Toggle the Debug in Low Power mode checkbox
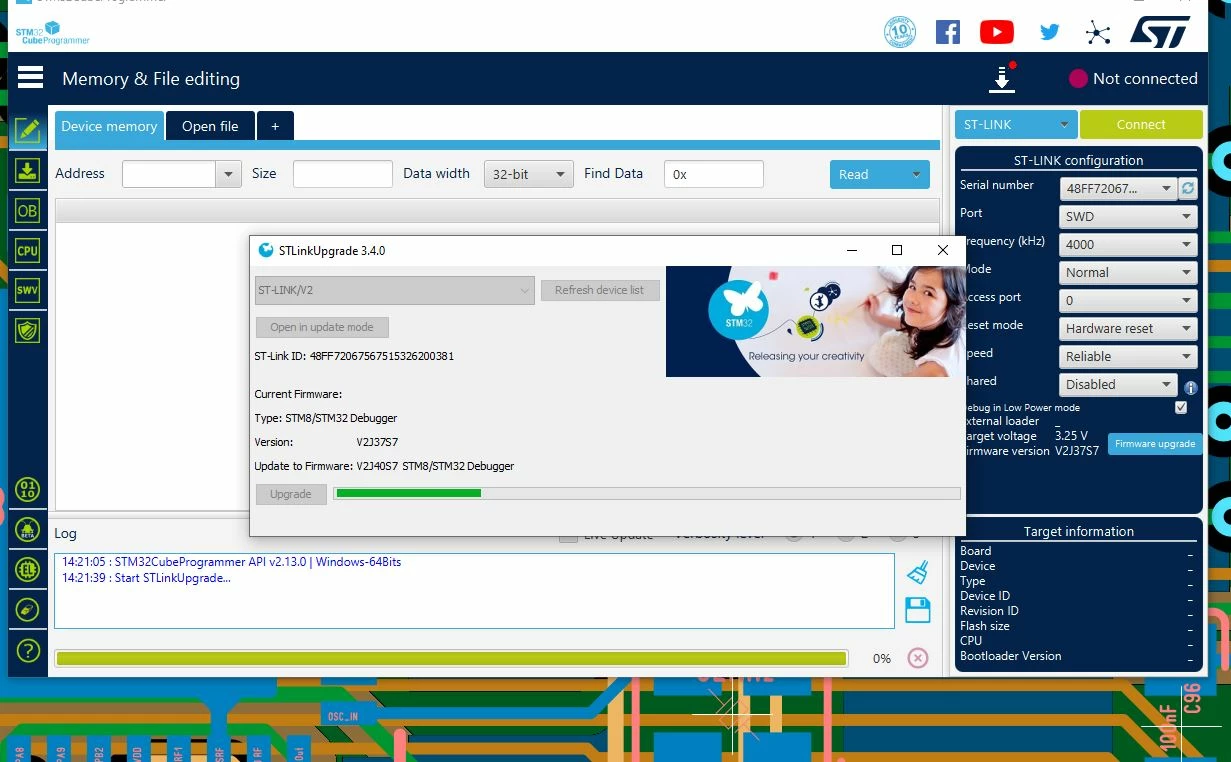This screenshot has height=762, width=1231. pos(1181,408)
